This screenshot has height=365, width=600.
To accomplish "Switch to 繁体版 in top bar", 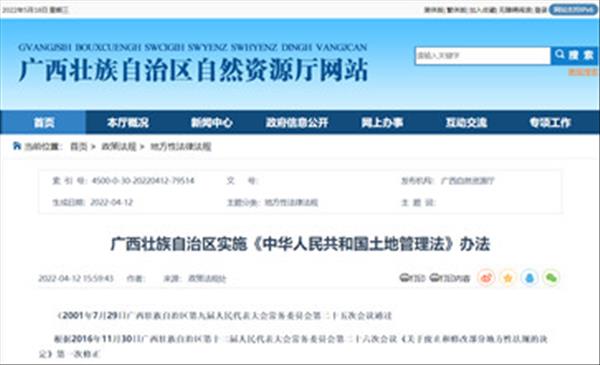I will pos(457,10).
